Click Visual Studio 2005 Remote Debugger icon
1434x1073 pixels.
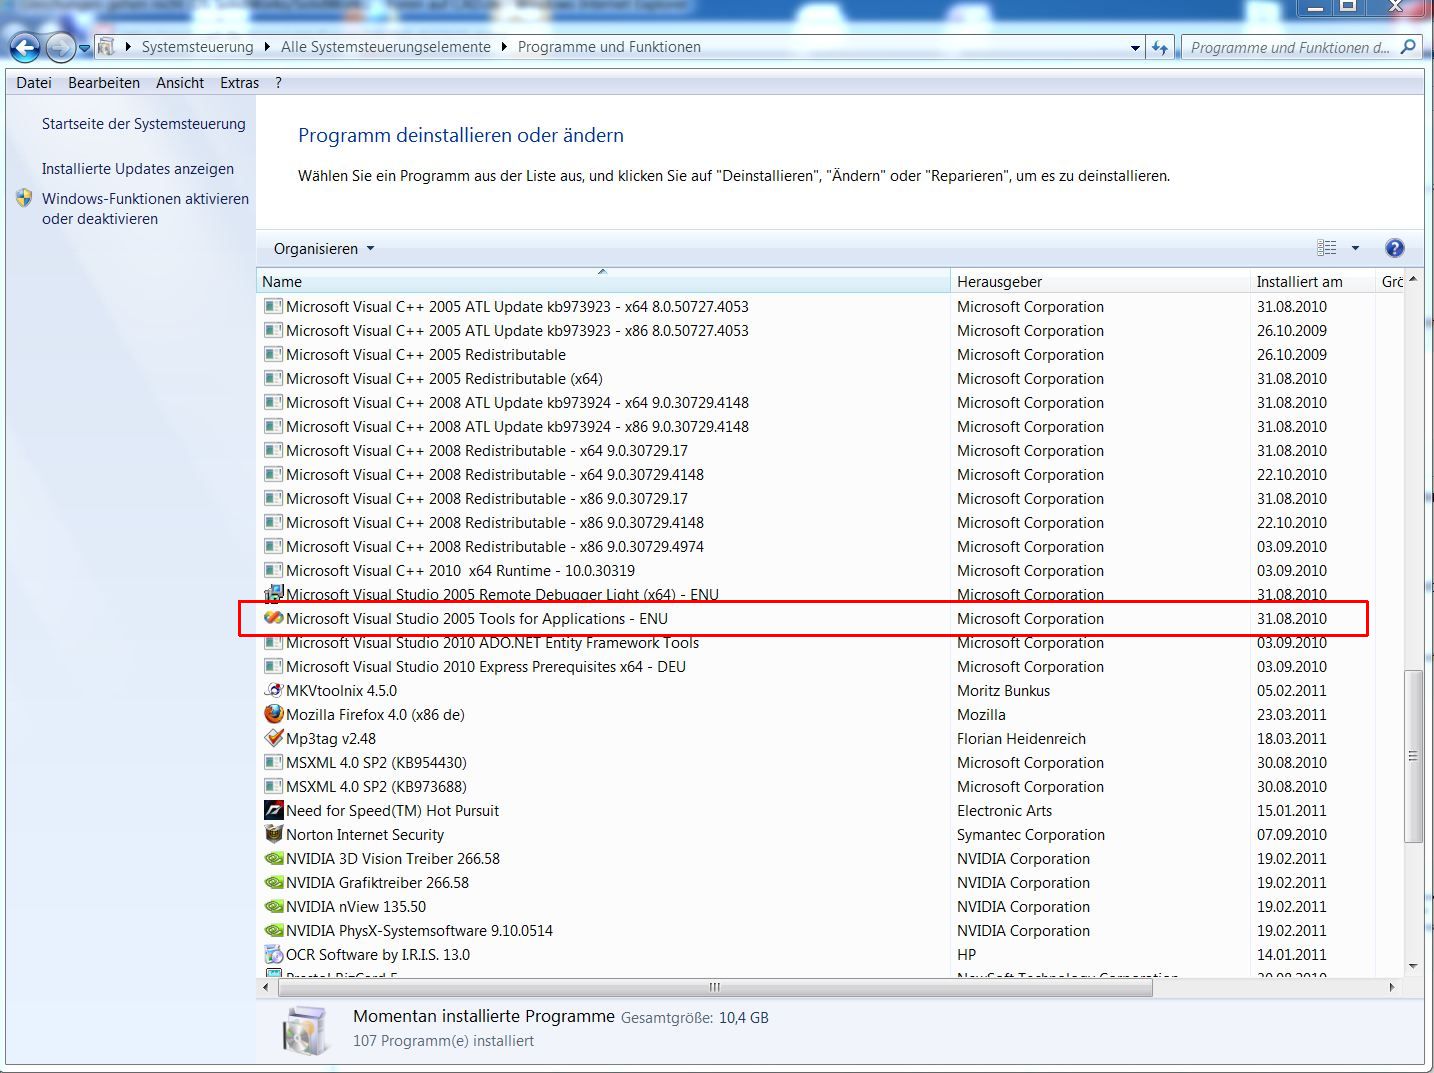click(x=274, y=594)
